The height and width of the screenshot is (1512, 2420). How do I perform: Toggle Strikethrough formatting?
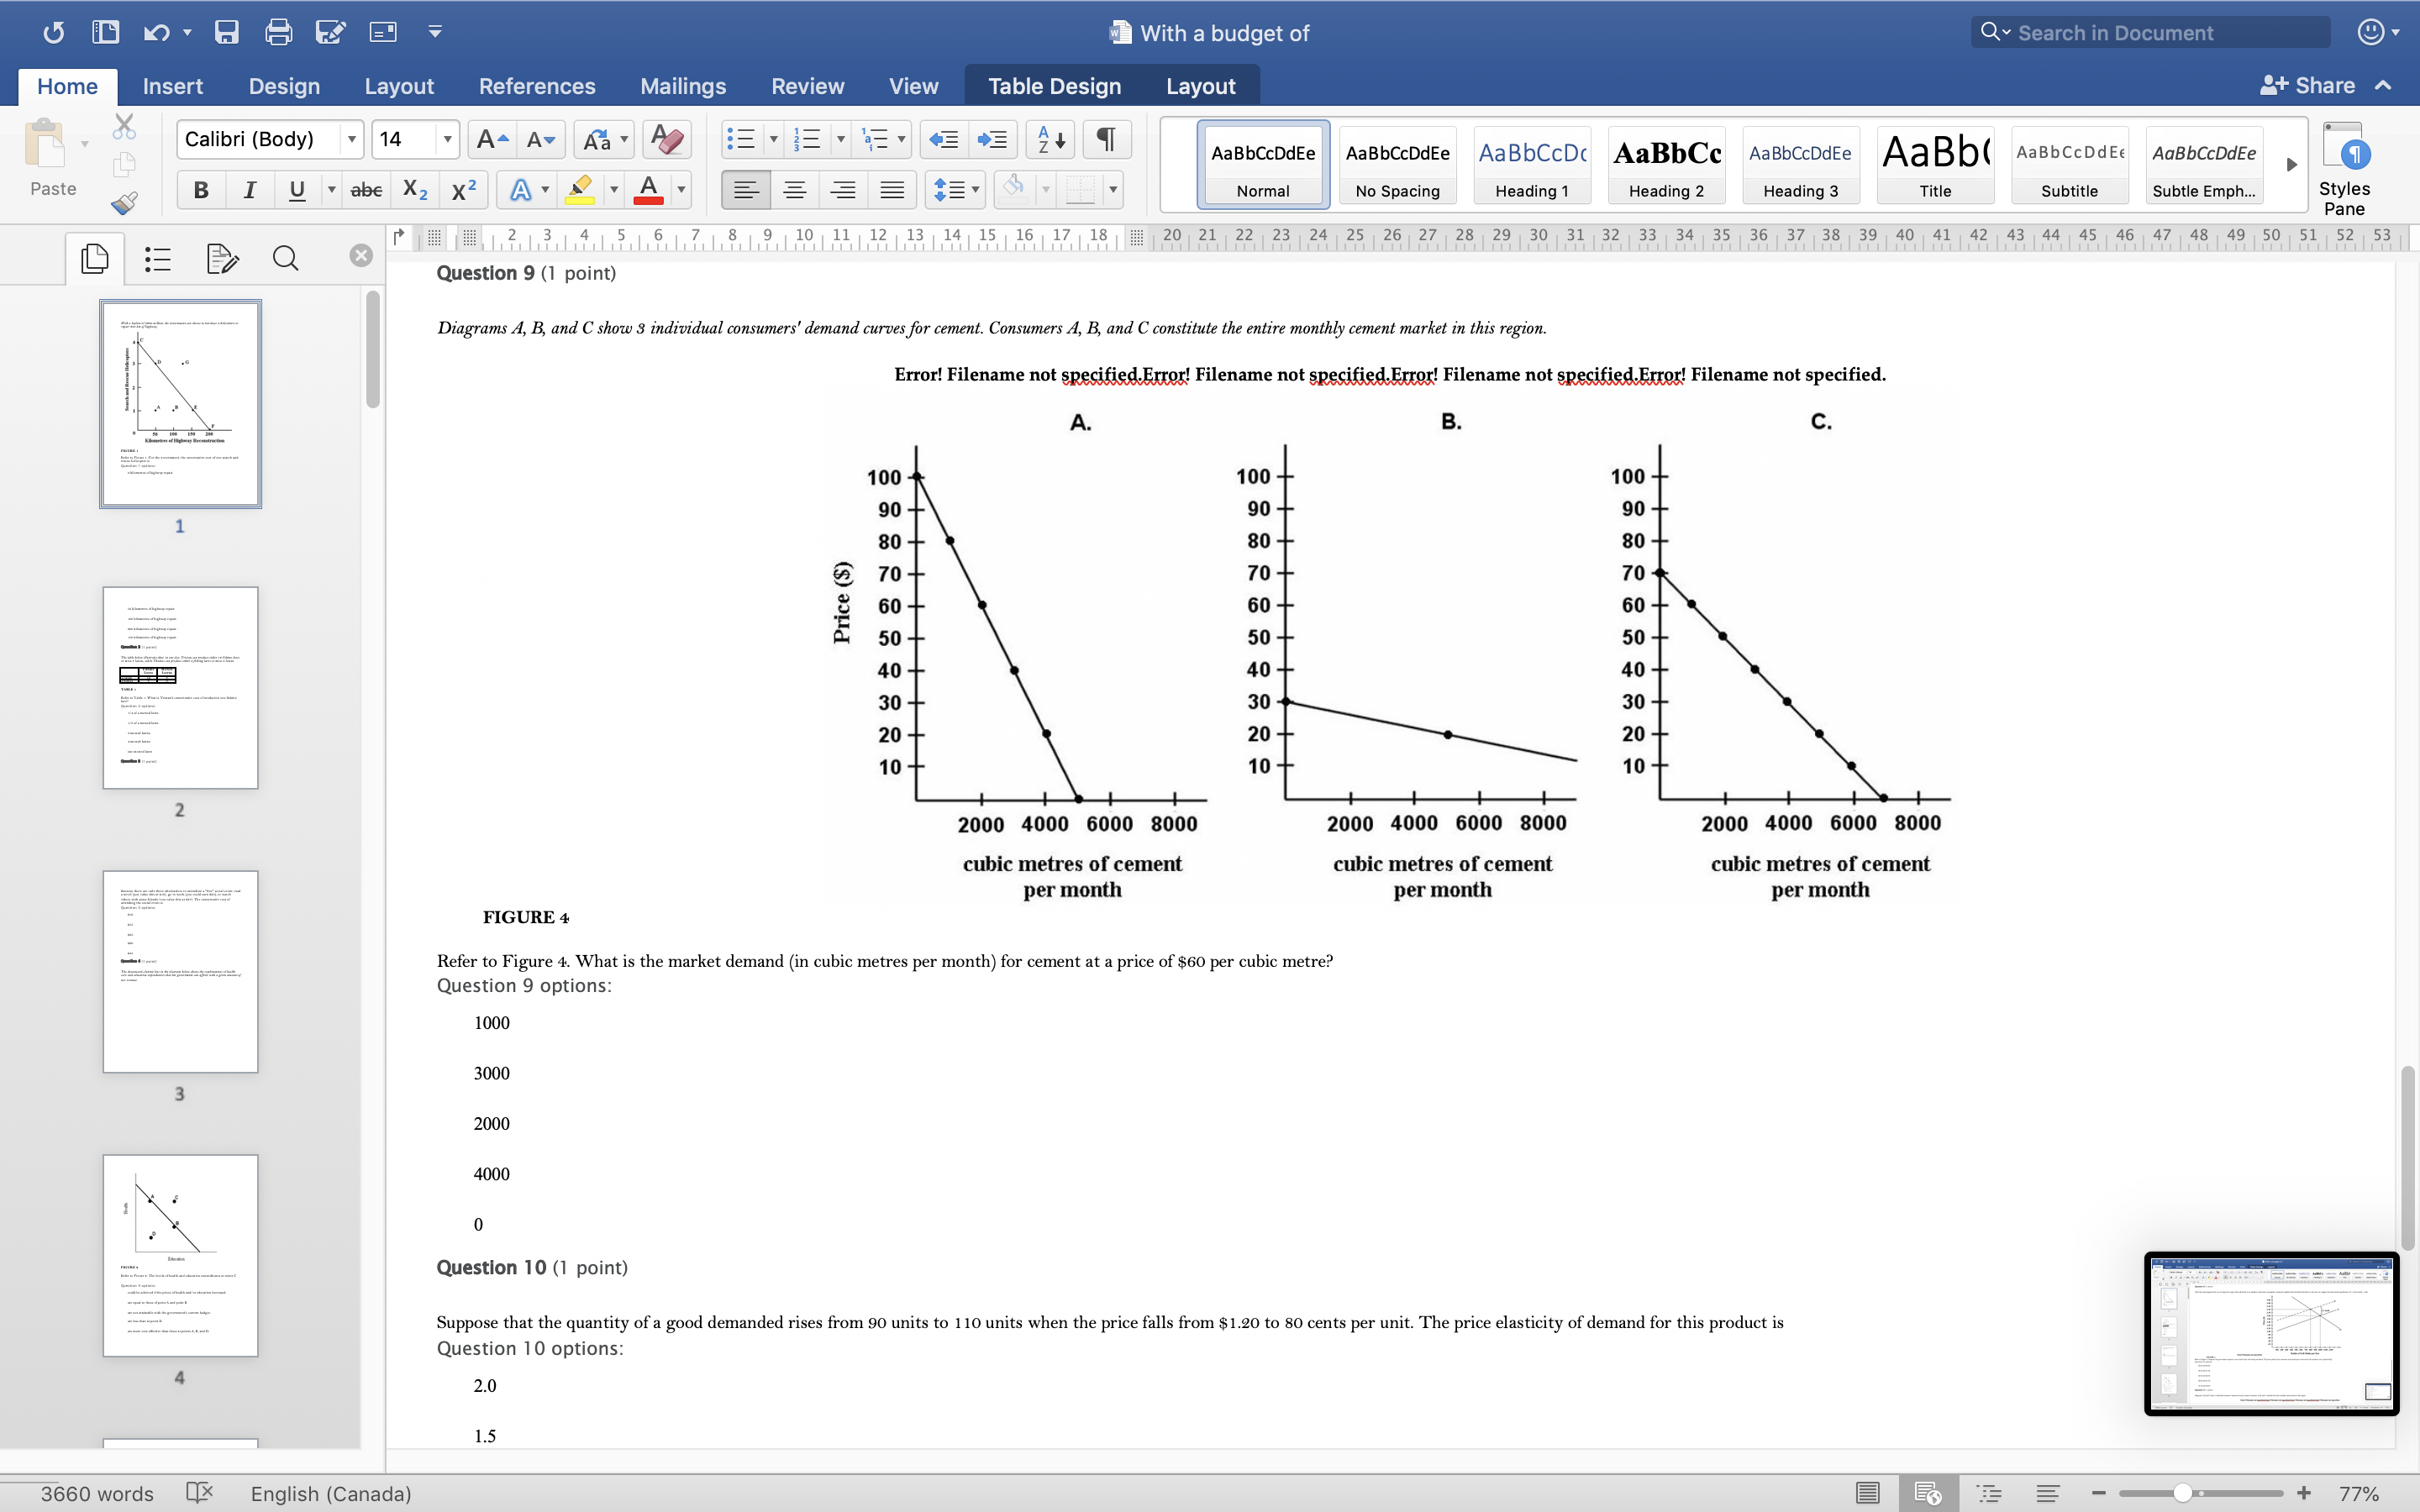coord(366,190)
